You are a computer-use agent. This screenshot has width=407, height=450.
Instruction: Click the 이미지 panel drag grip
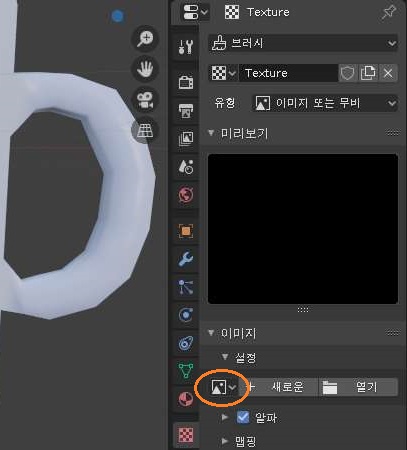393,333
